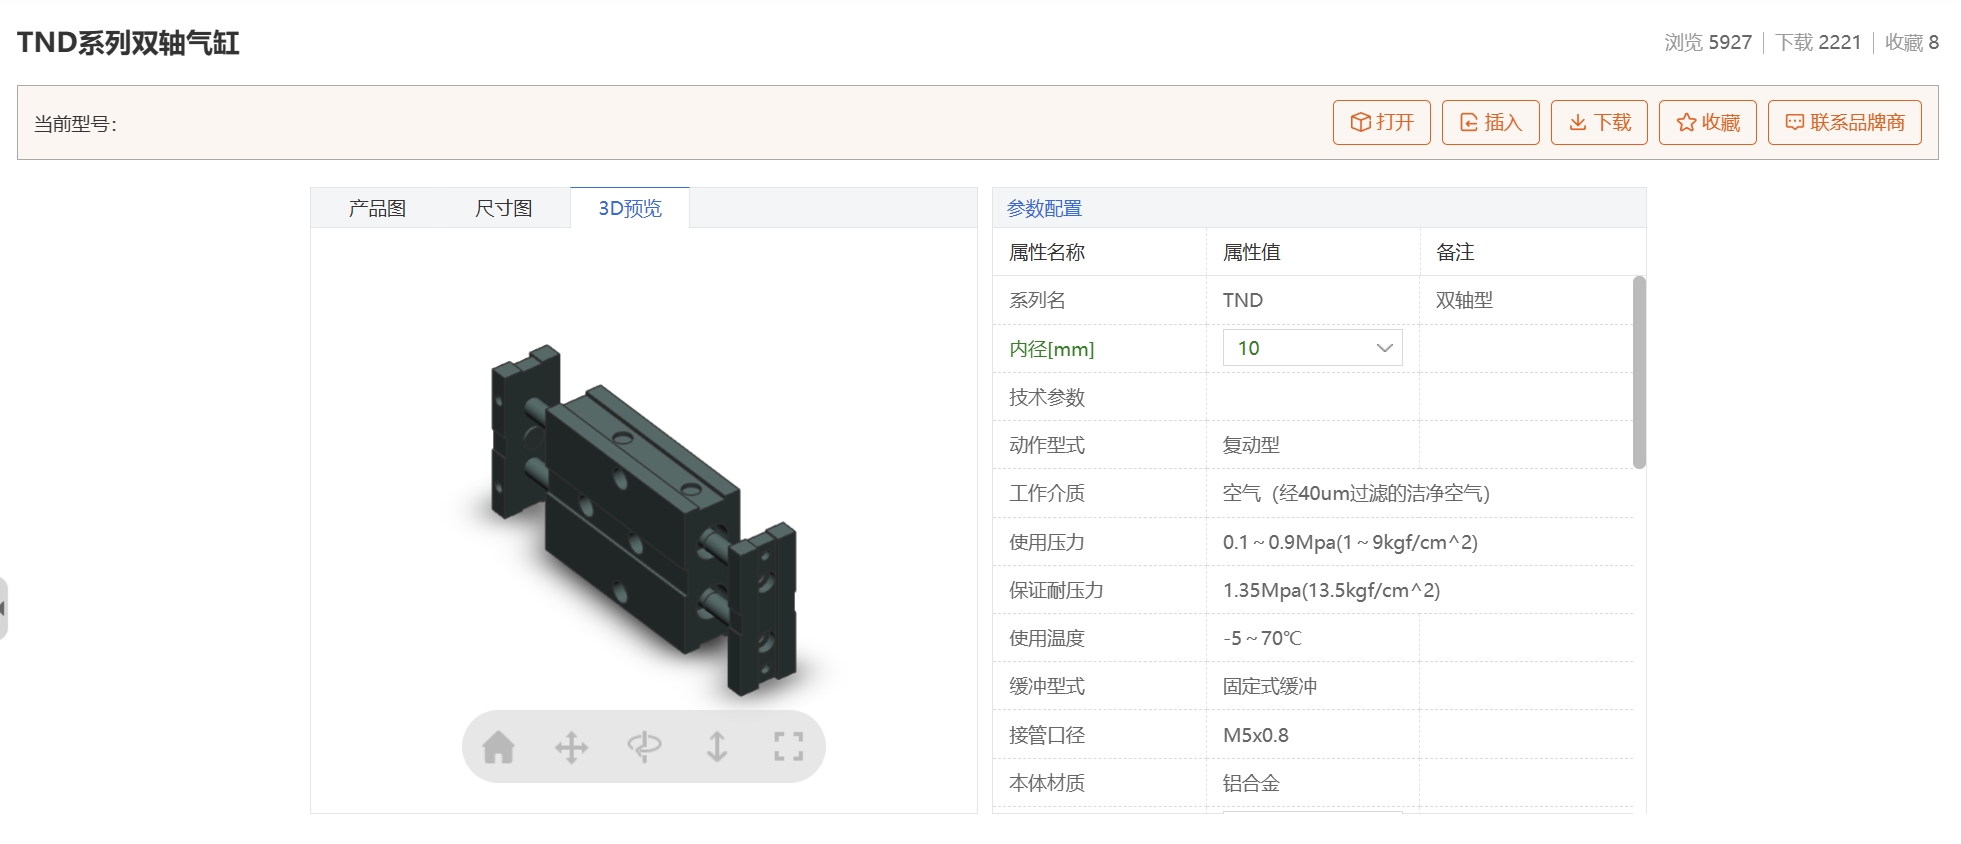The width and height of the screenshot is (1962, 844).
Task: Click the 备注 column header
Action: (1455, 252)
